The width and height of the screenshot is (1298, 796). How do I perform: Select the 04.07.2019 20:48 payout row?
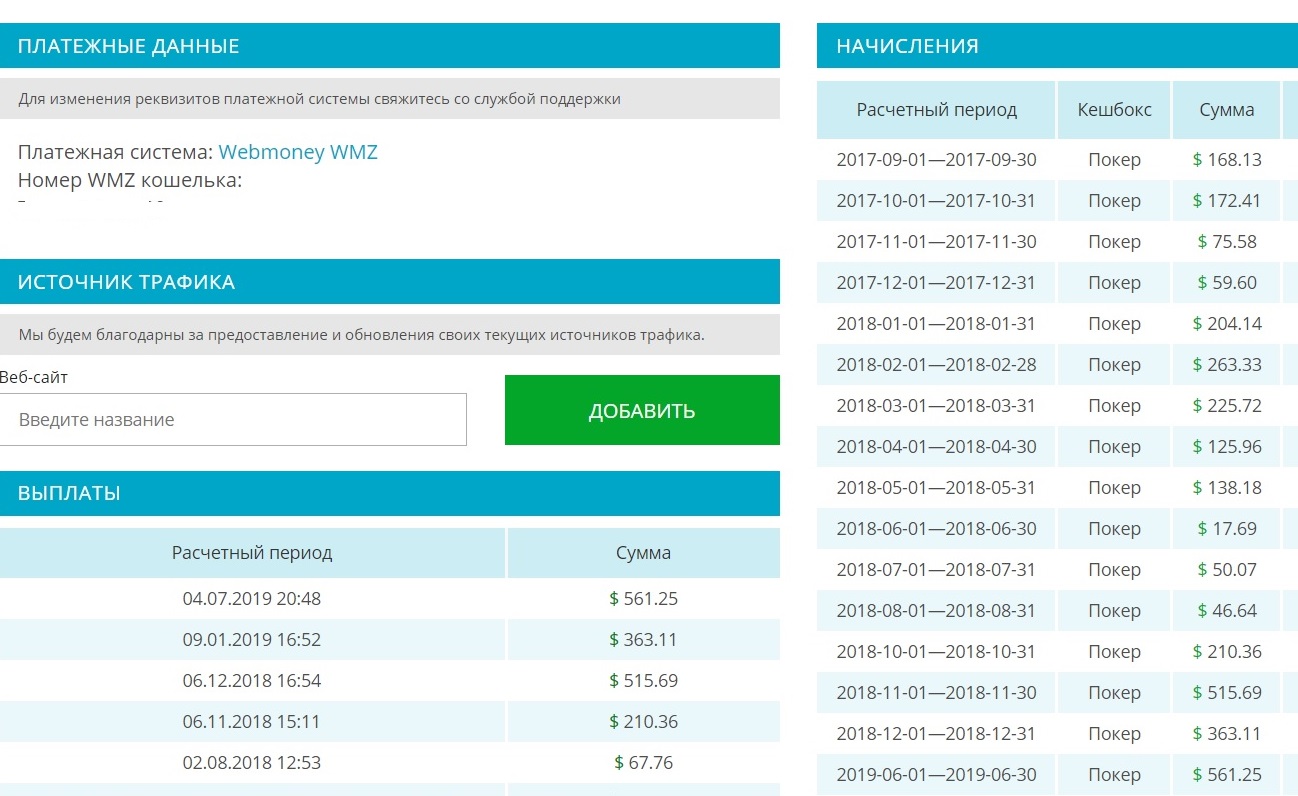point(390,599)
